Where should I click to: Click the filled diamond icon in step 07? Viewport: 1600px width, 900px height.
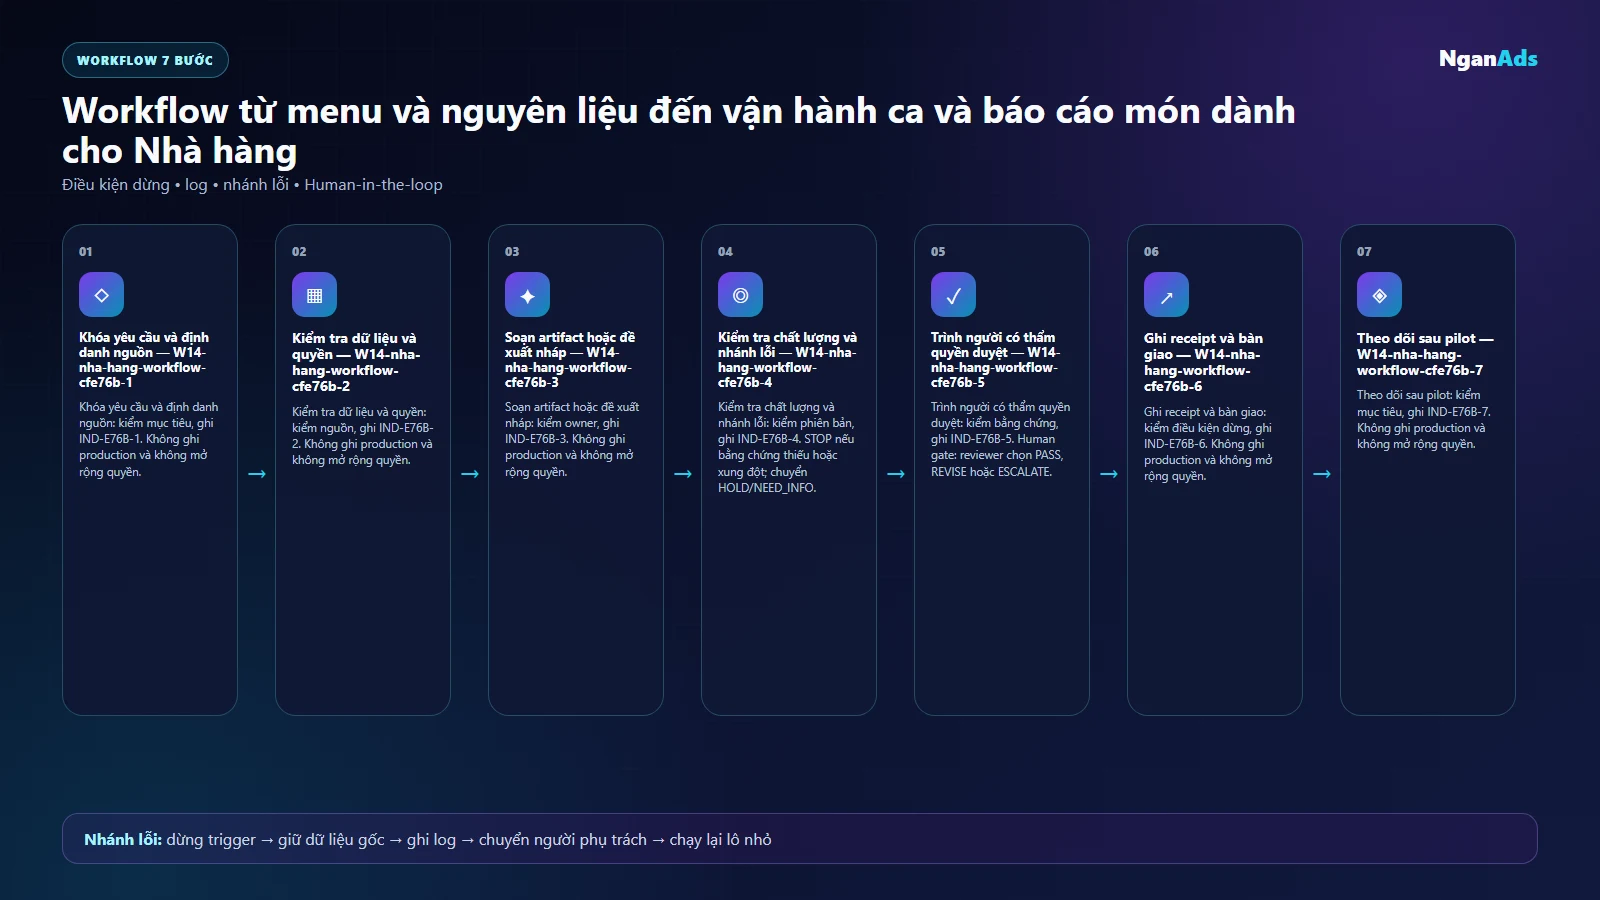(1379, 295)
